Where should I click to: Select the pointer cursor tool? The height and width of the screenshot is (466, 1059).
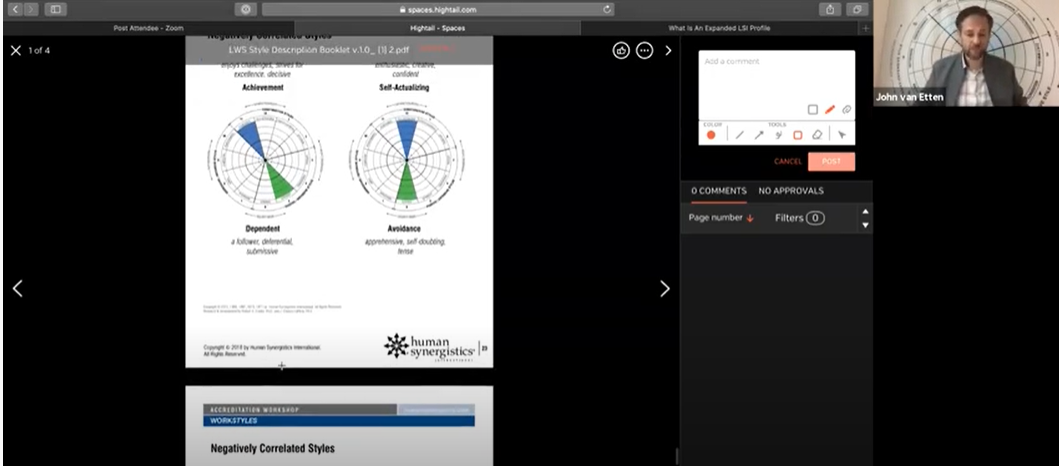point(842,135)
